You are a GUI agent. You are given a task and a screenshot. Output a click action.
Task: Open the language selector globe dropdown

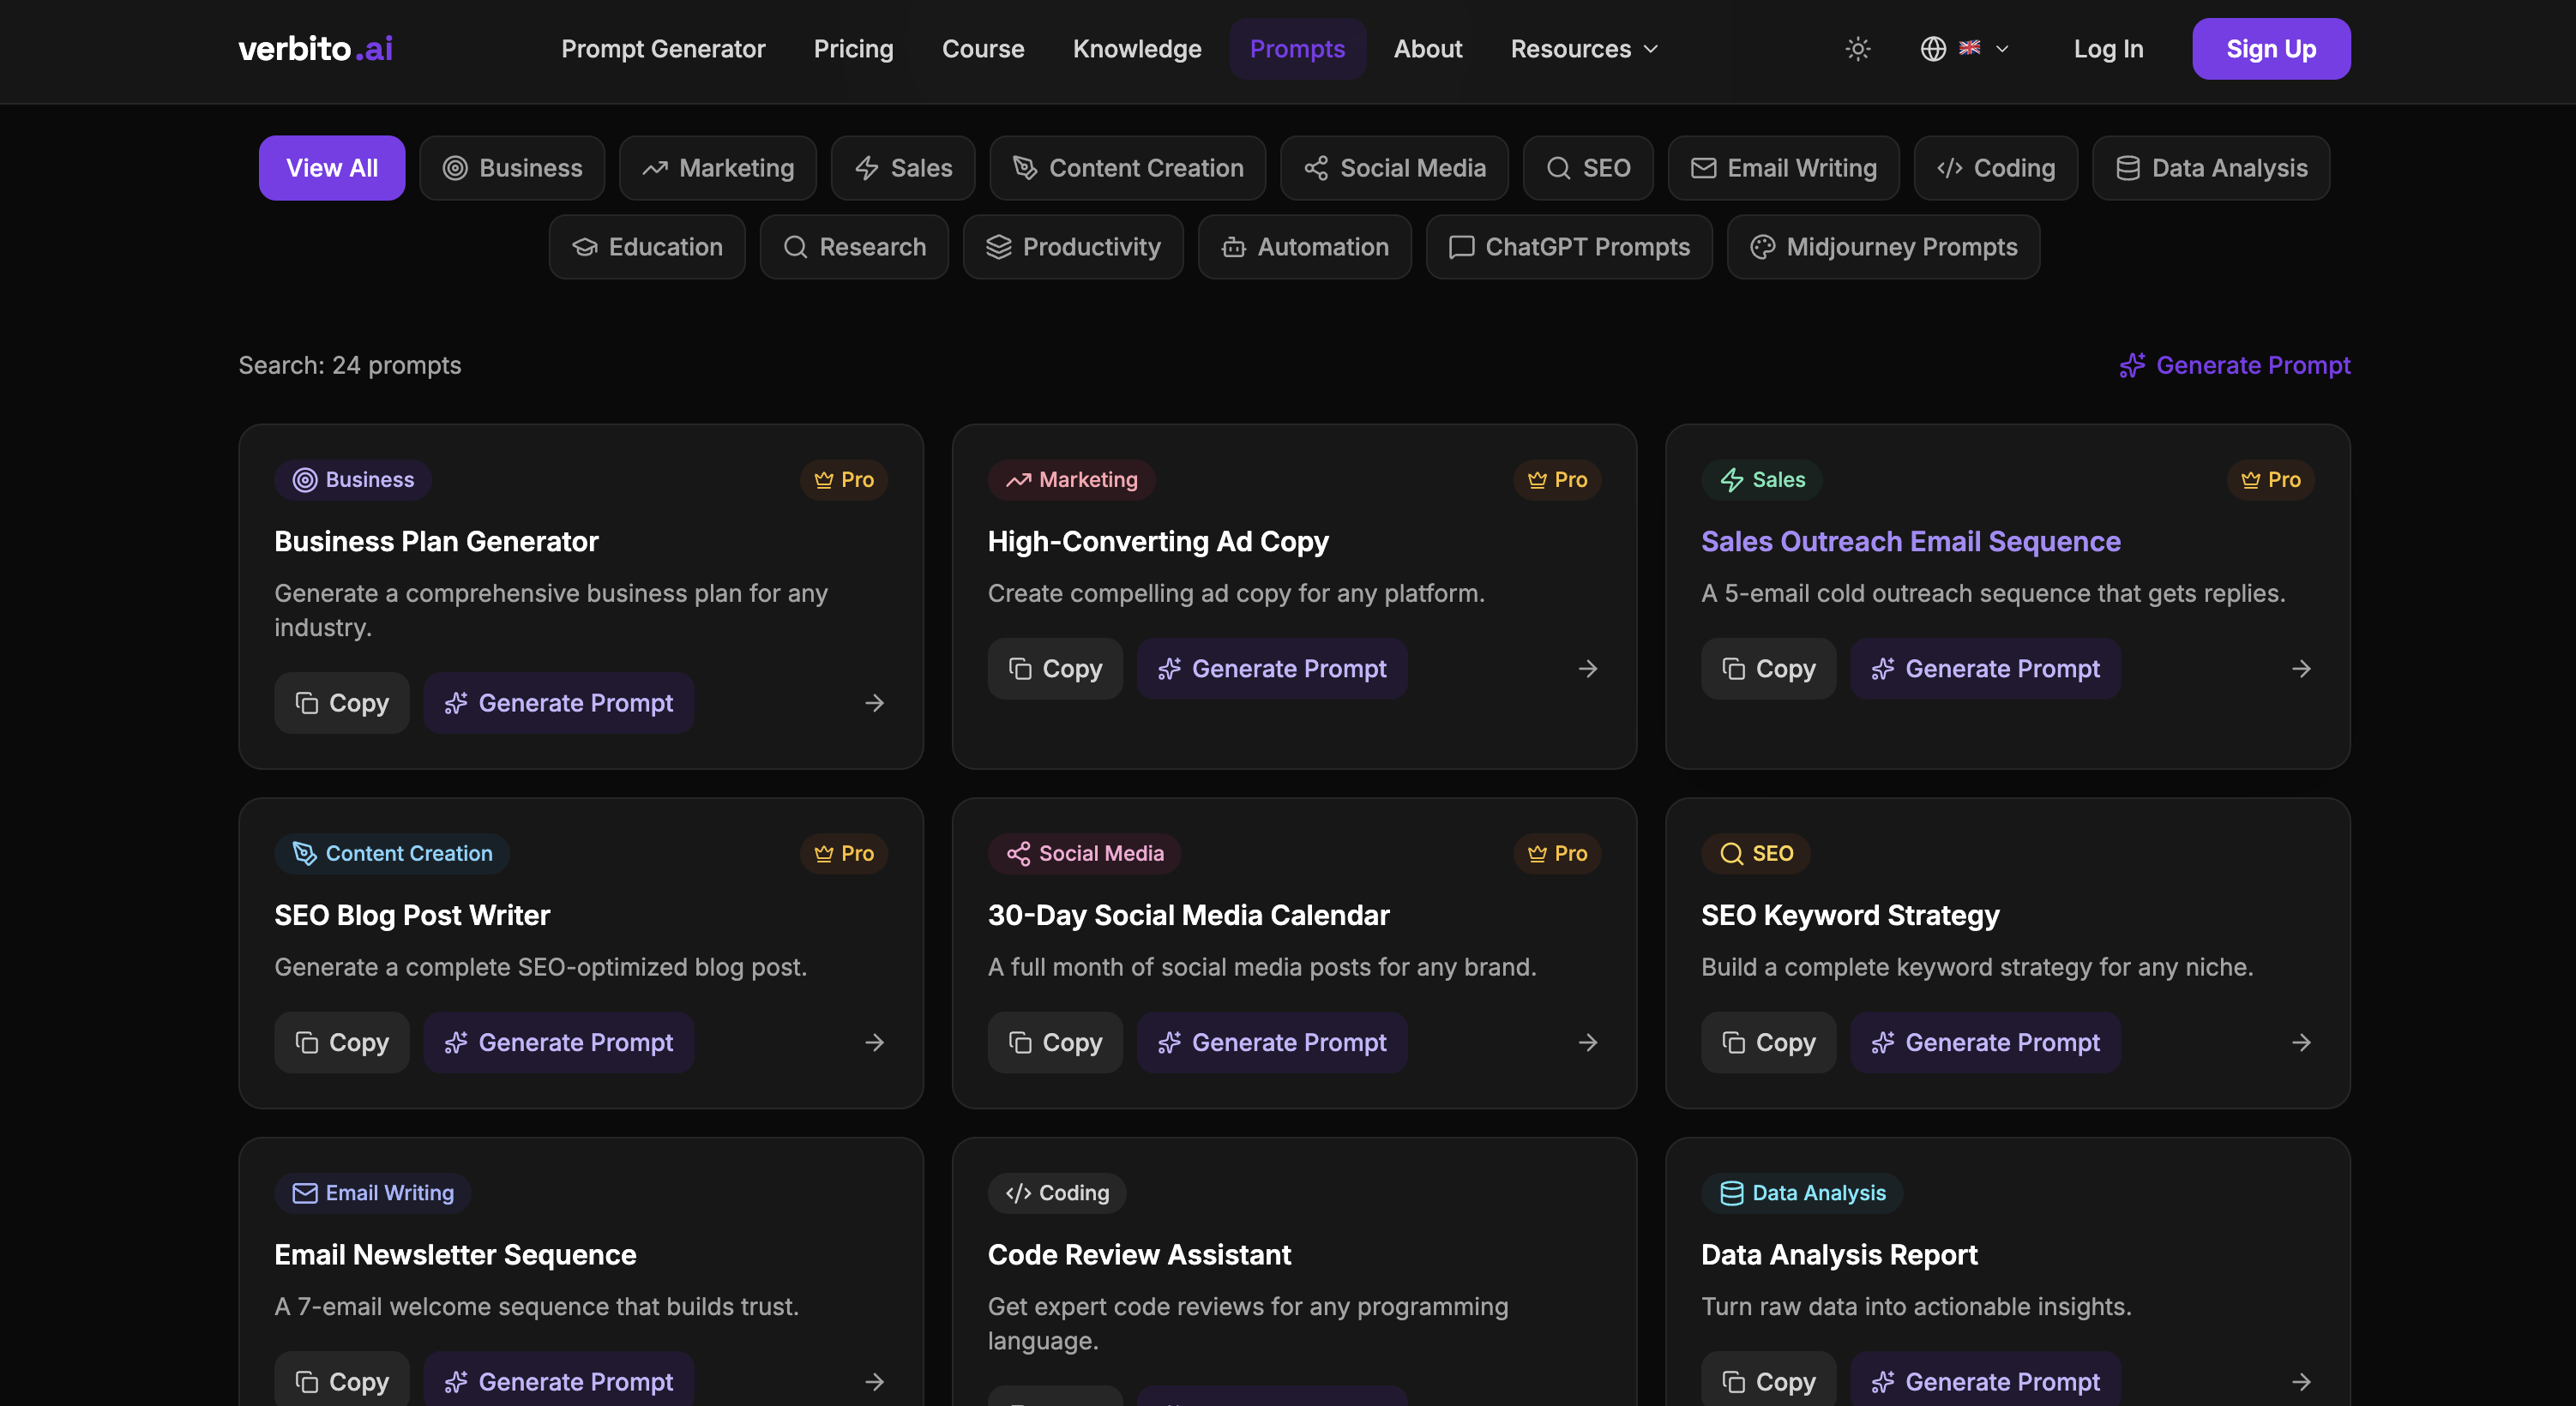click(x=1964, y=49)
